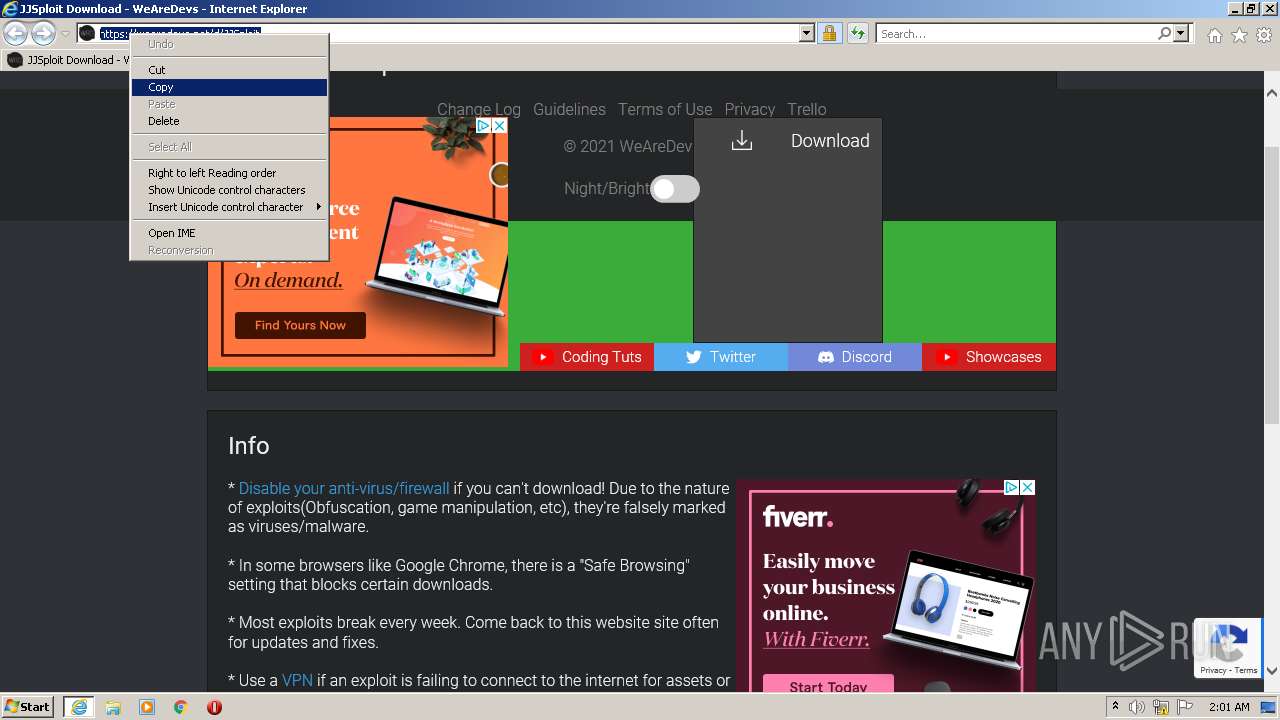Click Start Today on Fiverr ad

click(x=828, y=686)
